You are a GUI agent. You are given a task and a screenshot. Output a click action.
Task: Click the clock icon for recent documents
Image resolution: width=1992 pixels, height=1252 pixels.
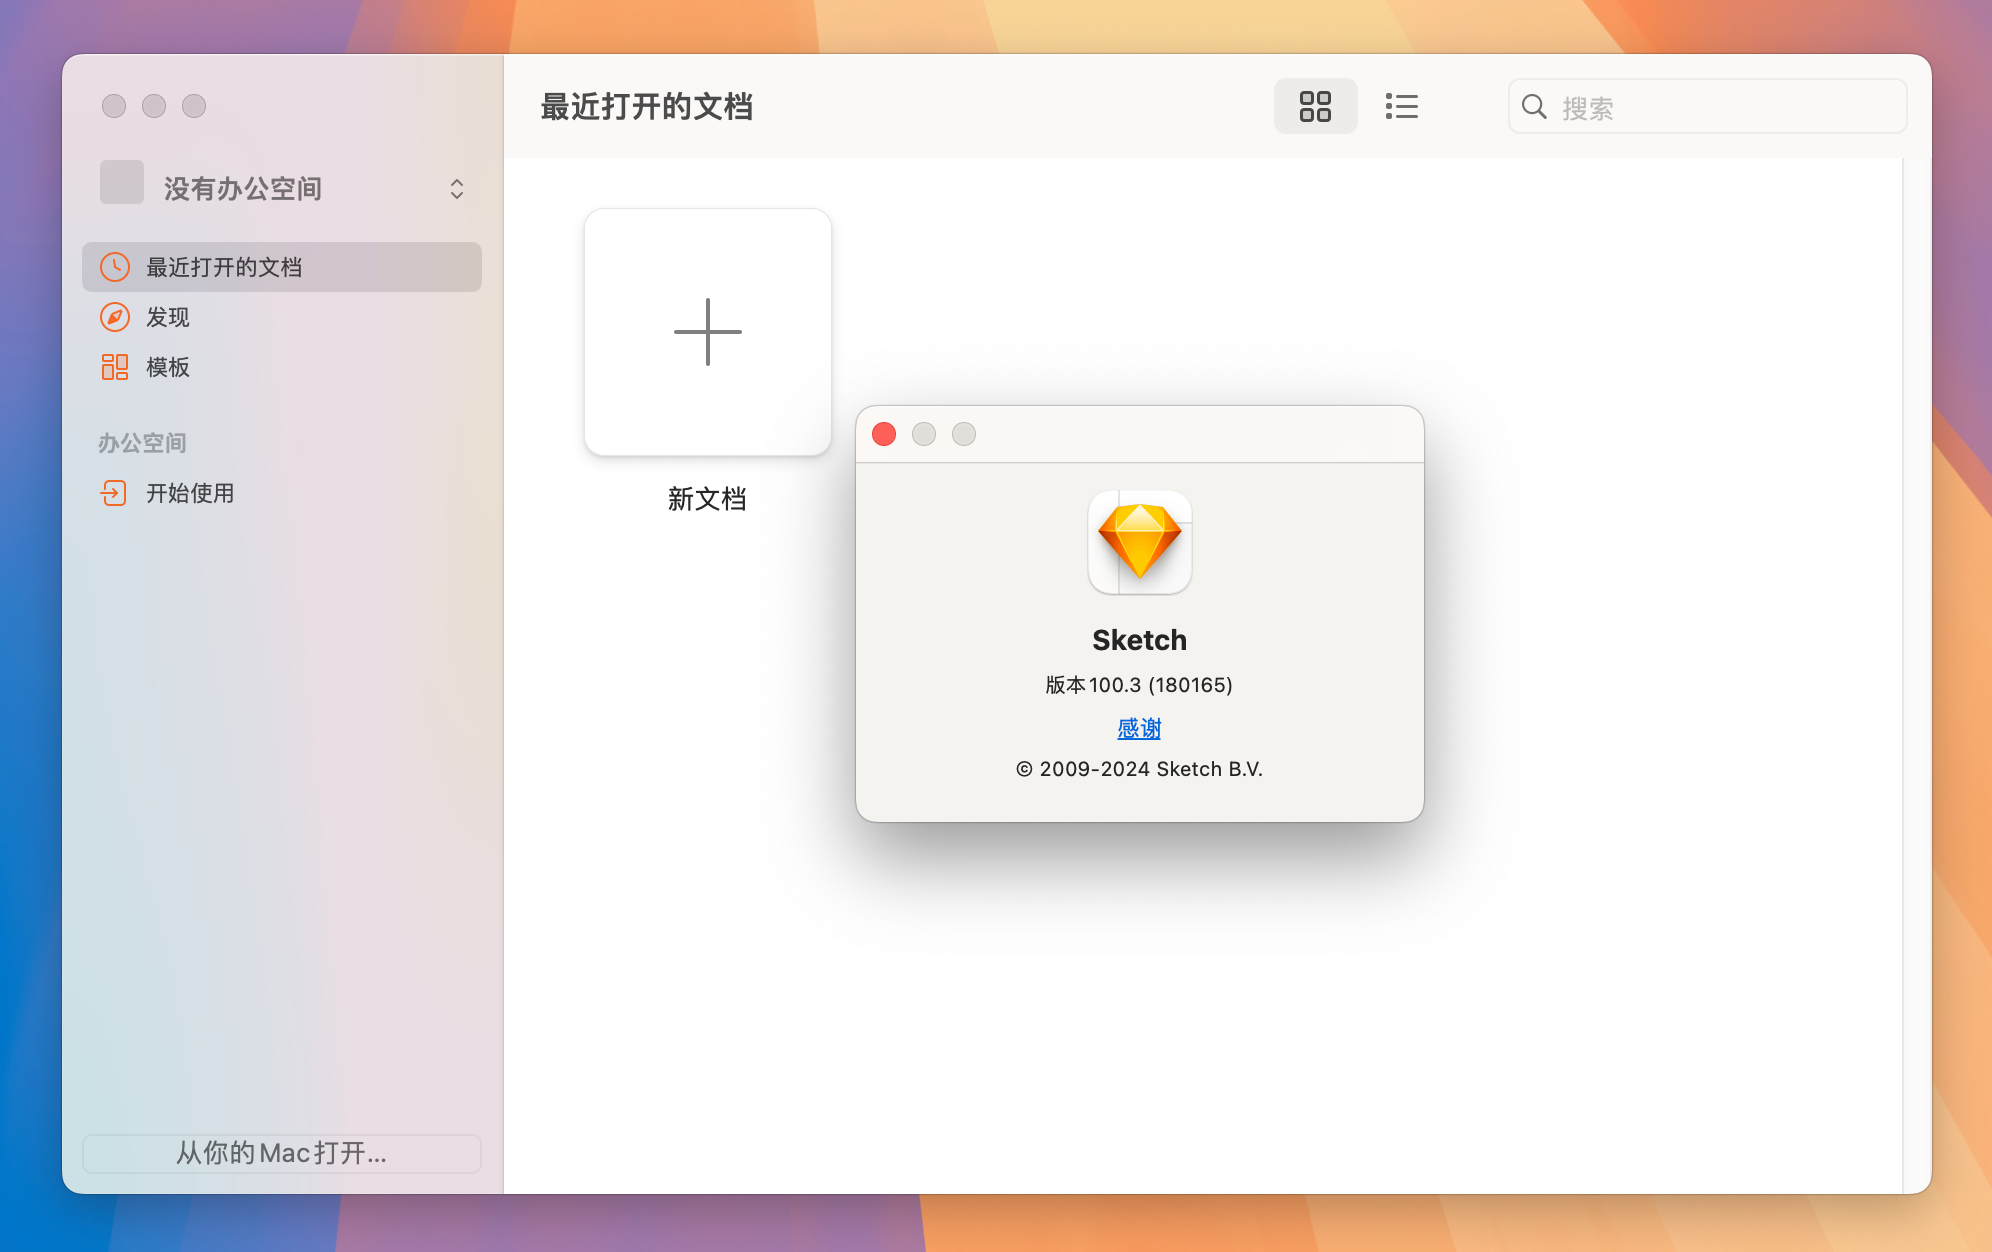pyautogui.click(x=115, y=267)
